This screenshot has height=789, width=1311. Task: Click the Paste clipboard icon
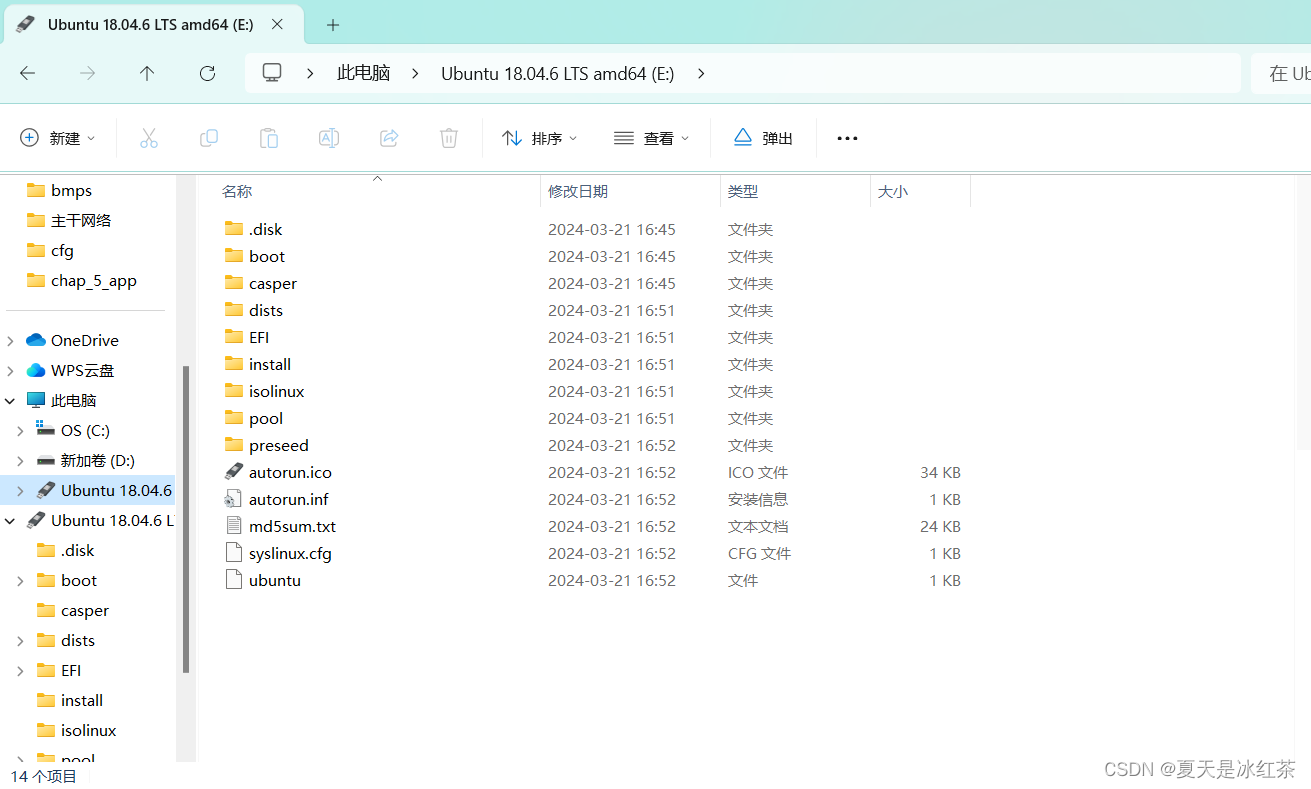pyautogui.click(x=269, y=138)
